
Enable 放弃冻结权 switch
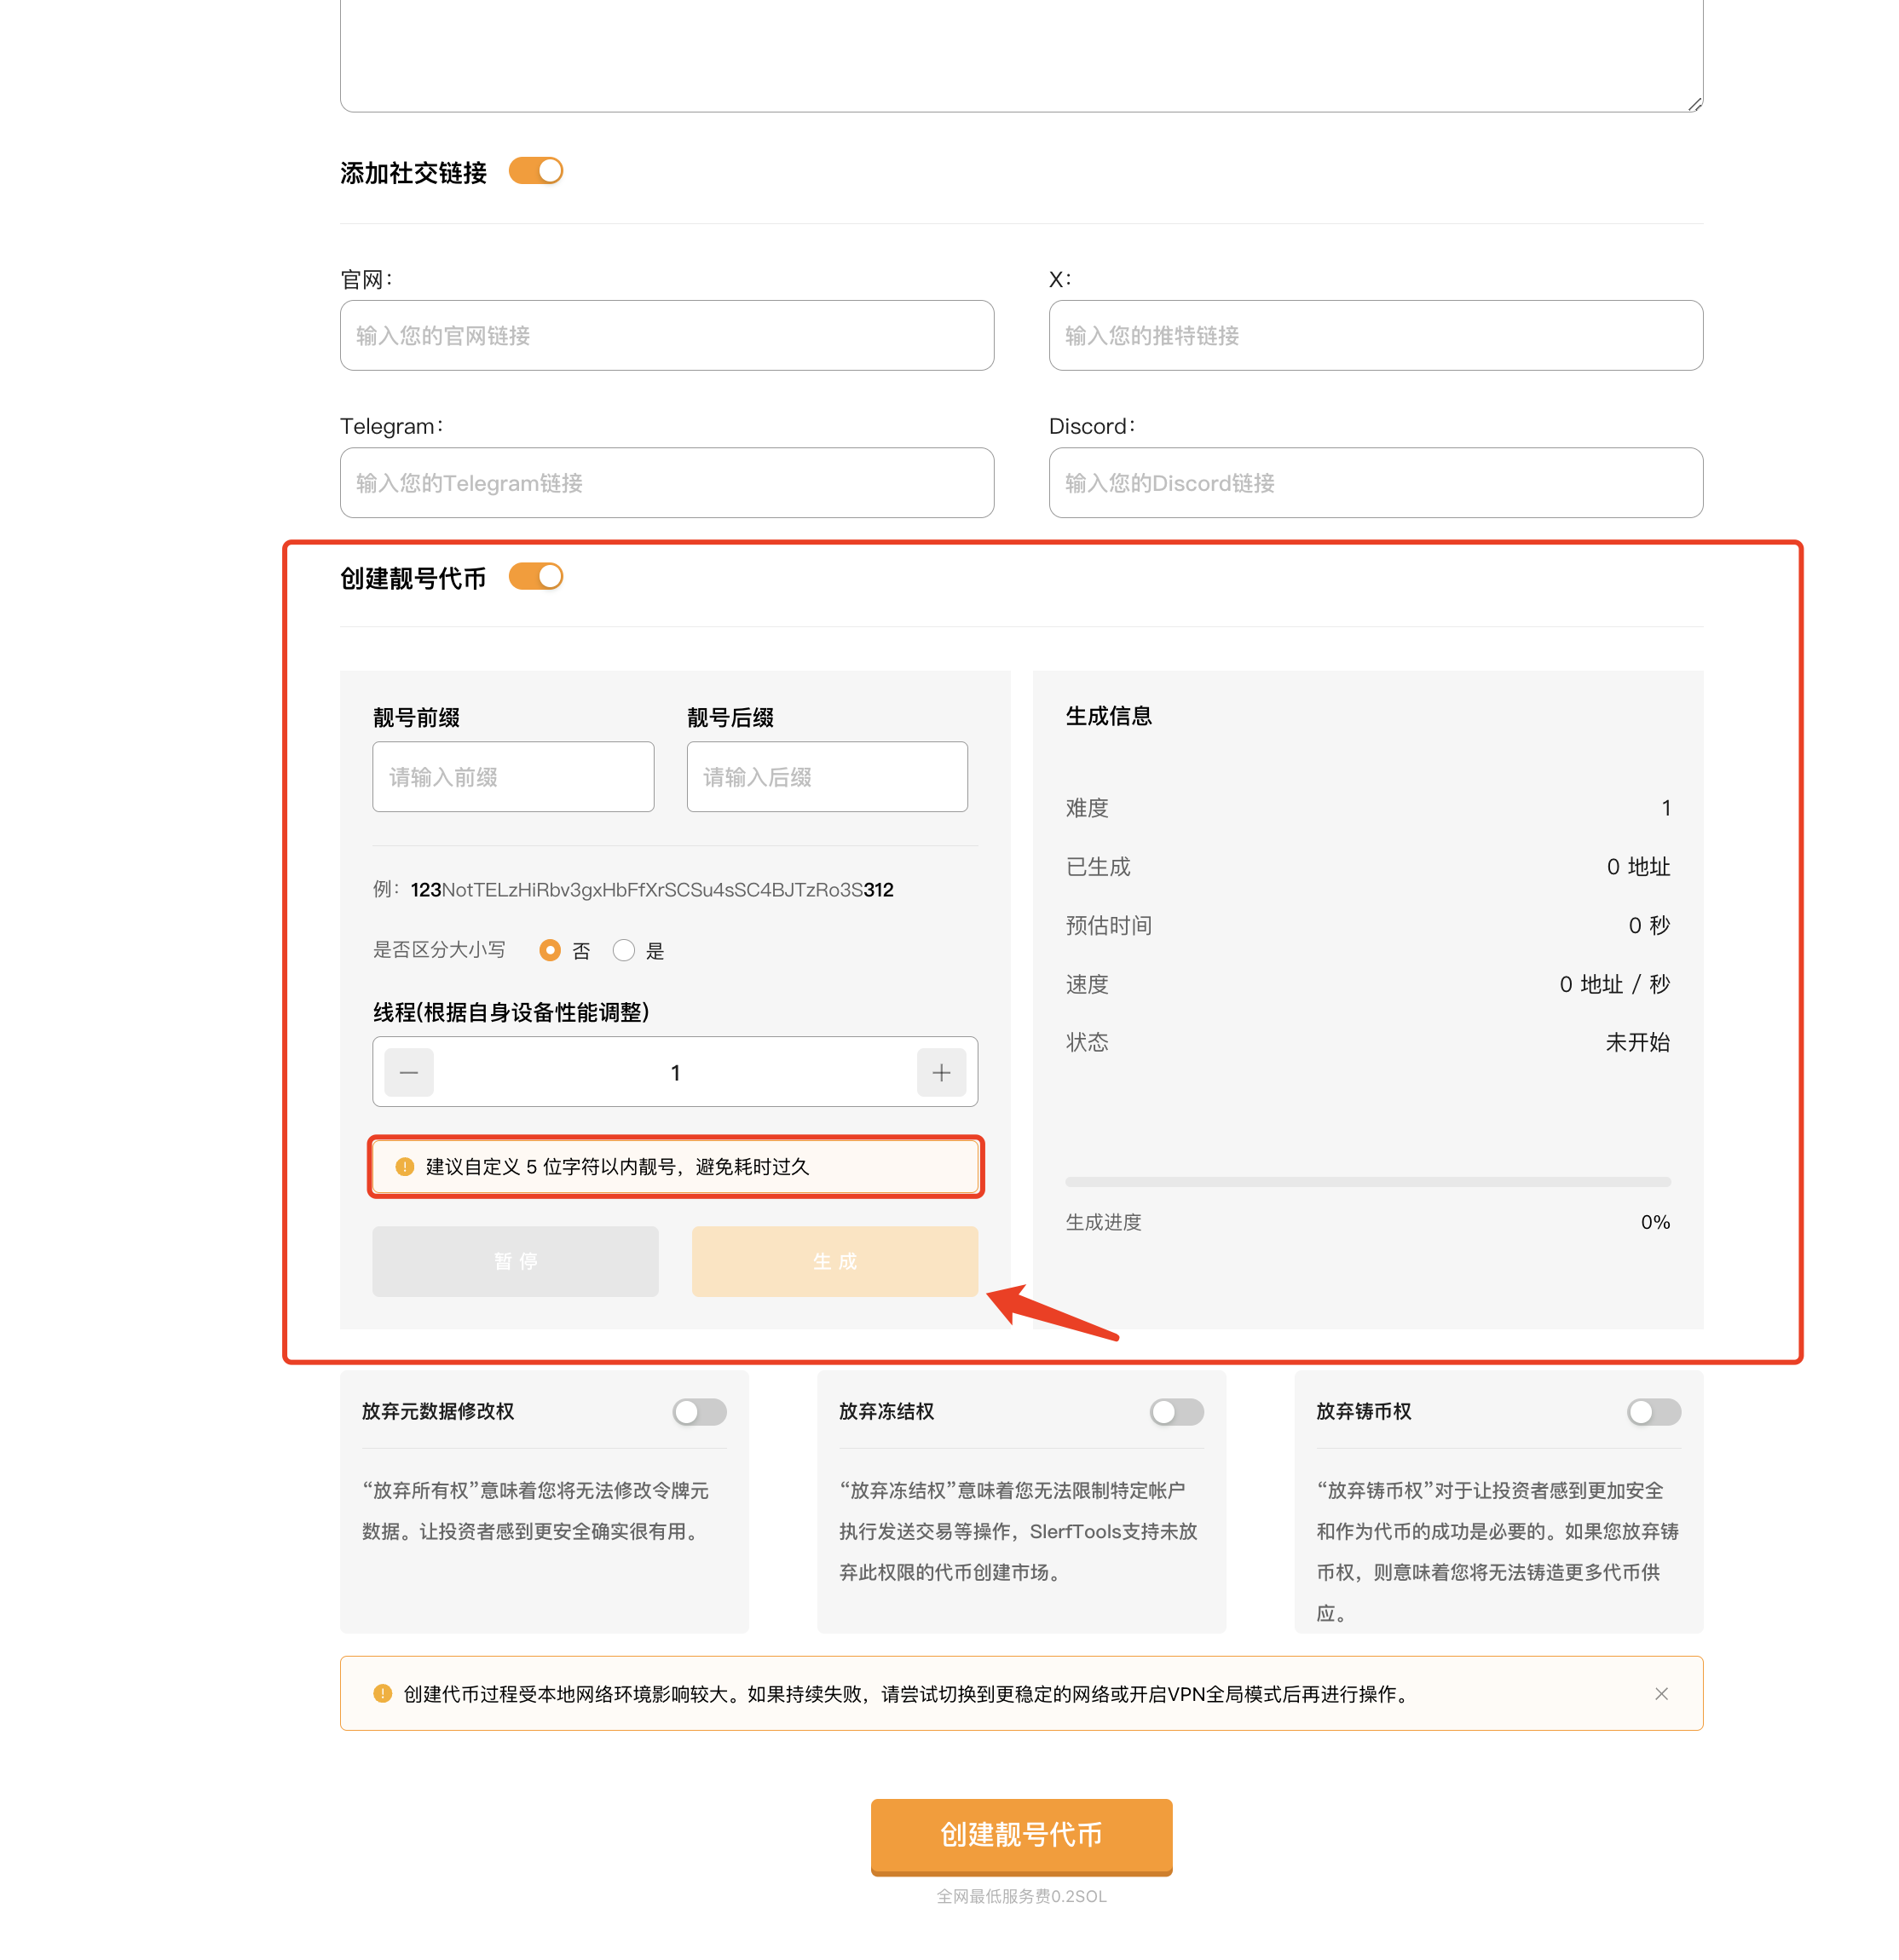click(1176, 1411)
